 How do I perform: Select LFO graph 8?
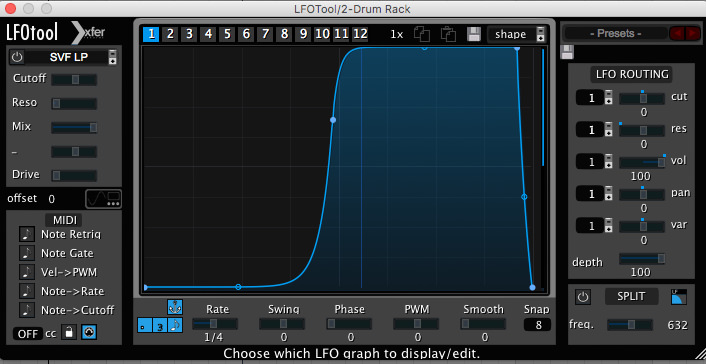pyautogui.click(x=284, y=34)
